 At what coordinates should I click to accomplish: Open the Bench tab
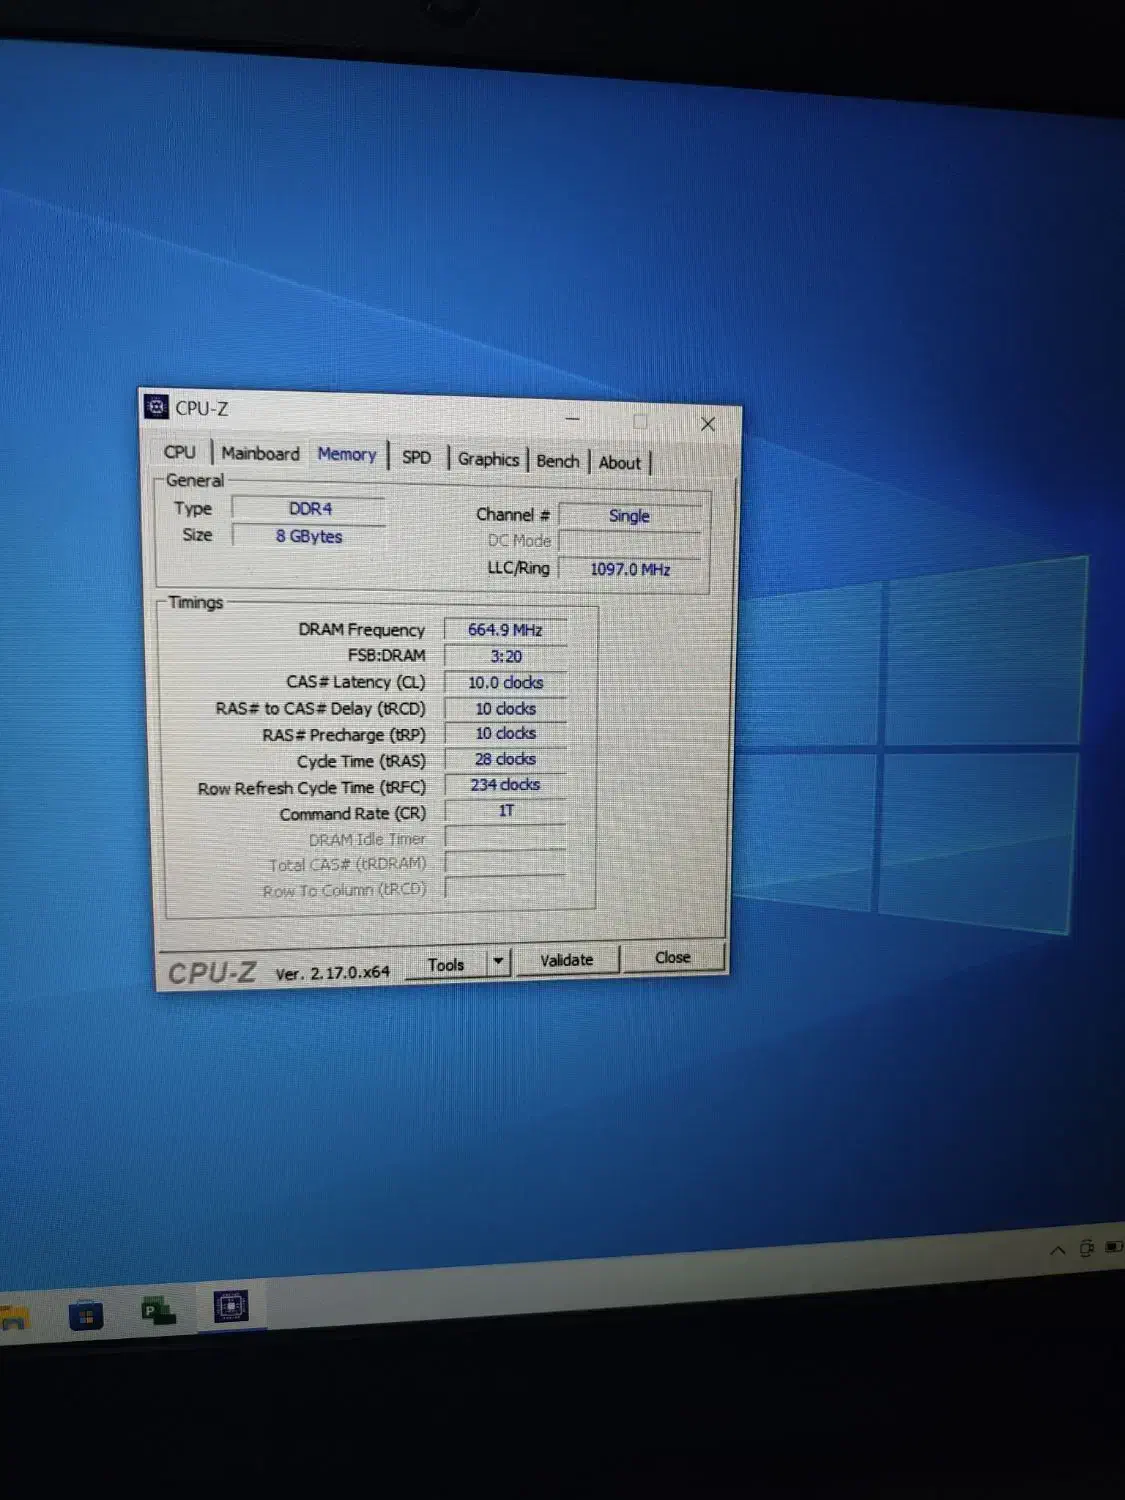coord(557,461)
